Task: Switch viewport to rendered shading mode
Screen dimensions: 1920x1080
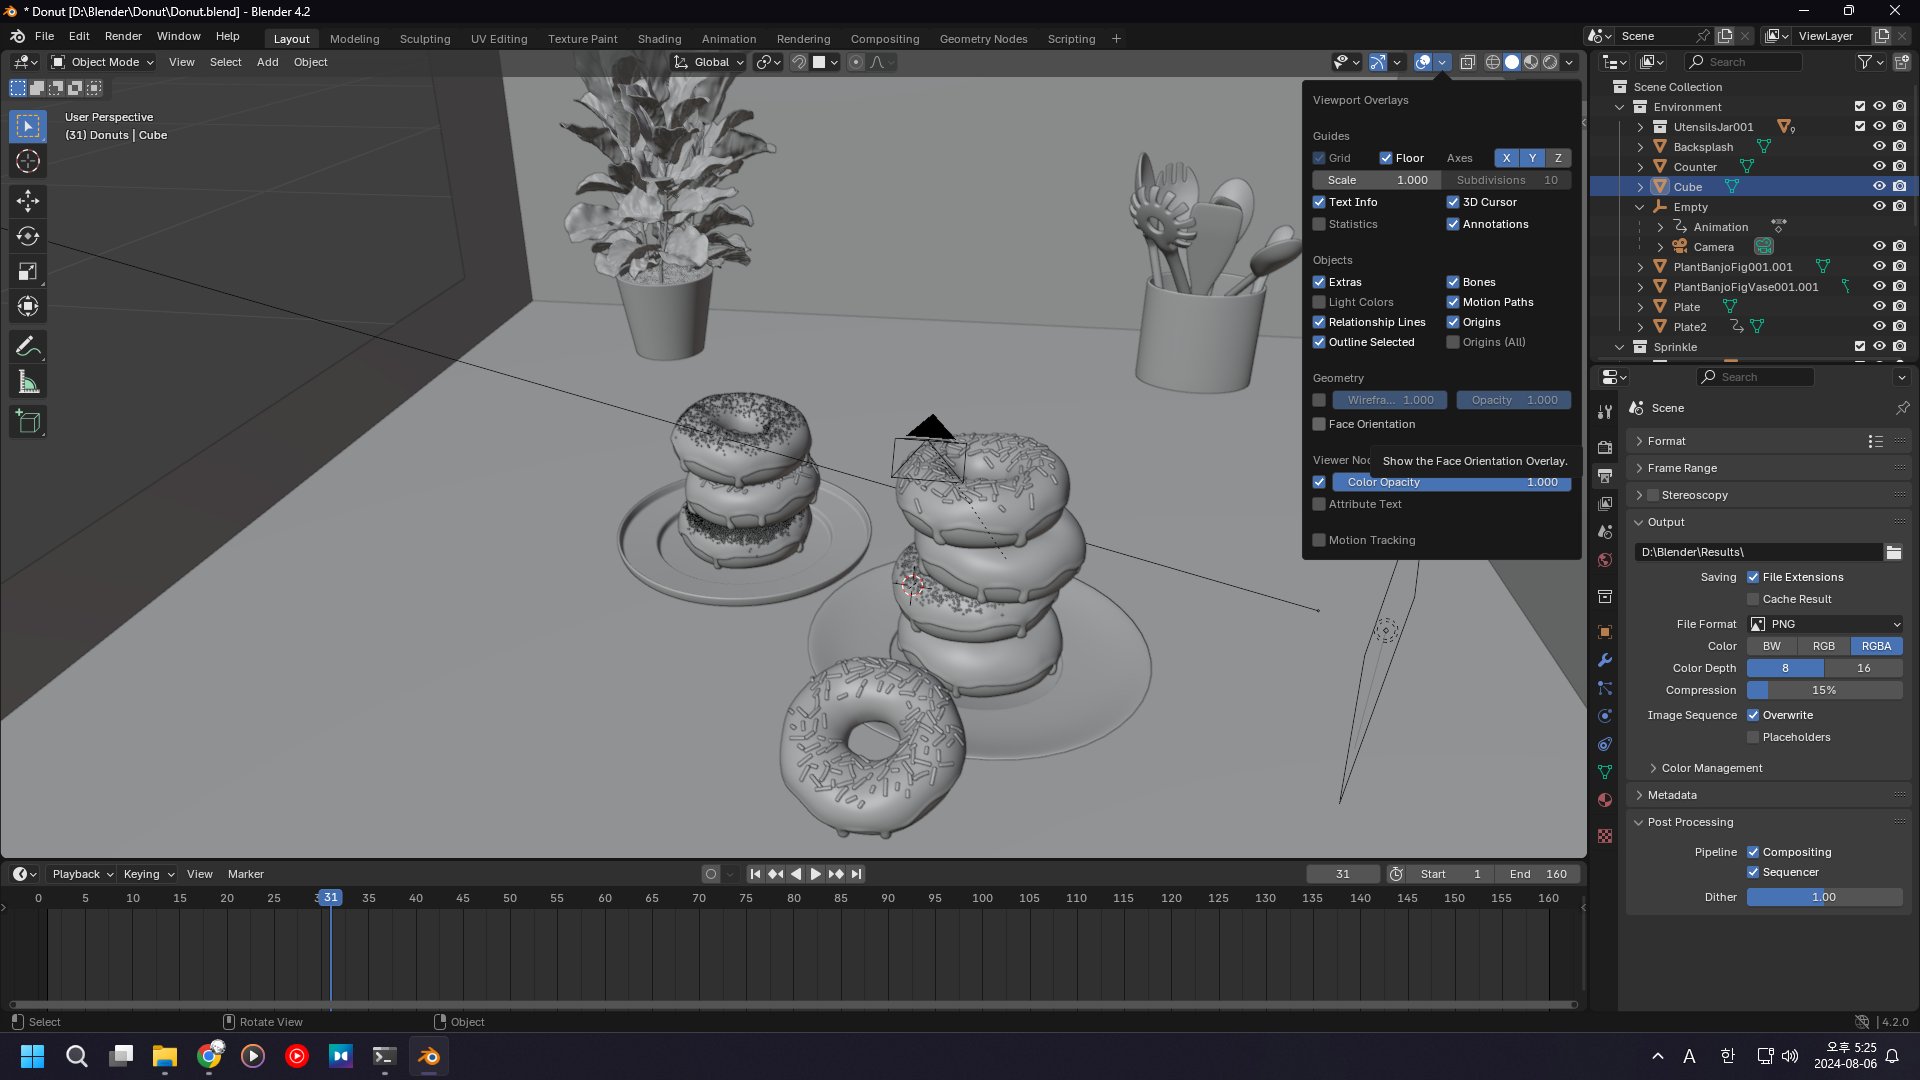Action: [x=1550, y=62]
